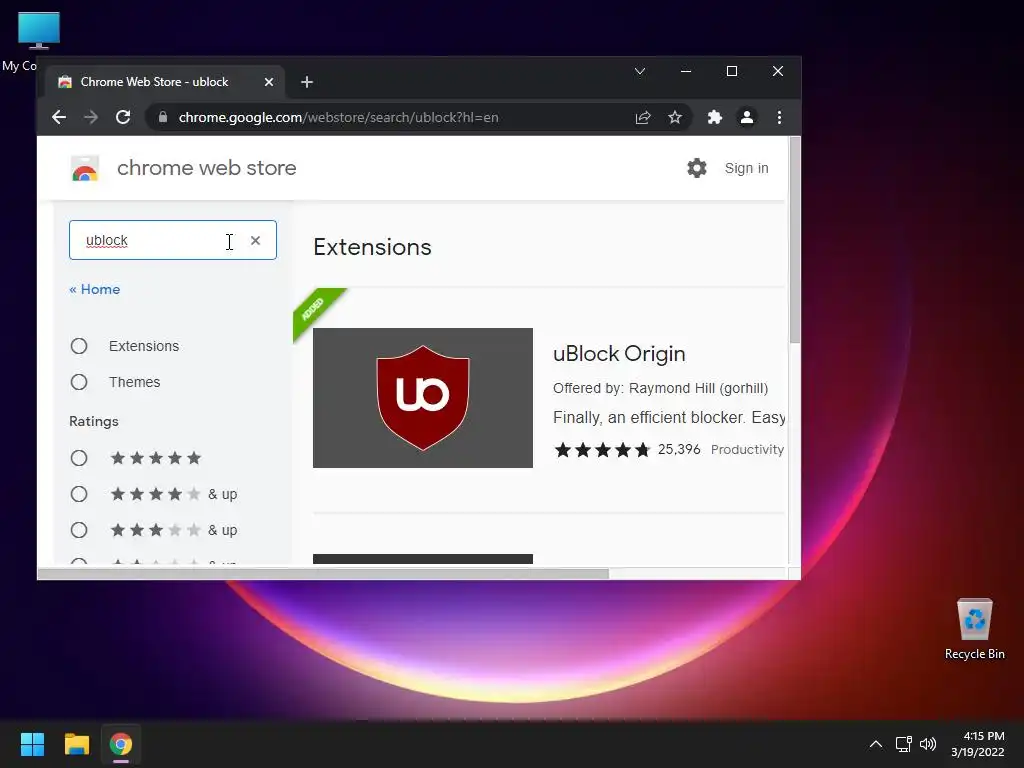Open the clock and date panel
The width and height of the screenshot is (1024, 768).
point(978,744)
